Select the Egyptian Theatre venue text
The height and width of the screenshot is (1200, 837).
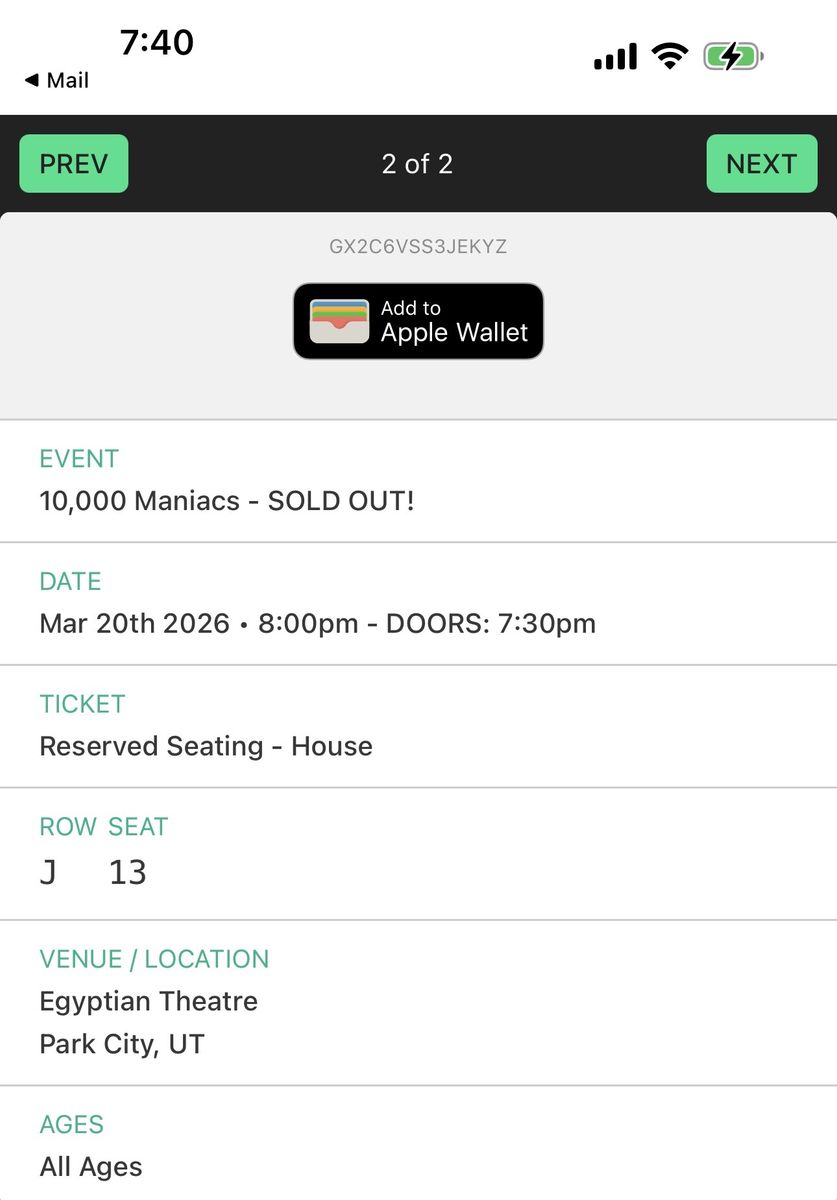click(148, 1001)
